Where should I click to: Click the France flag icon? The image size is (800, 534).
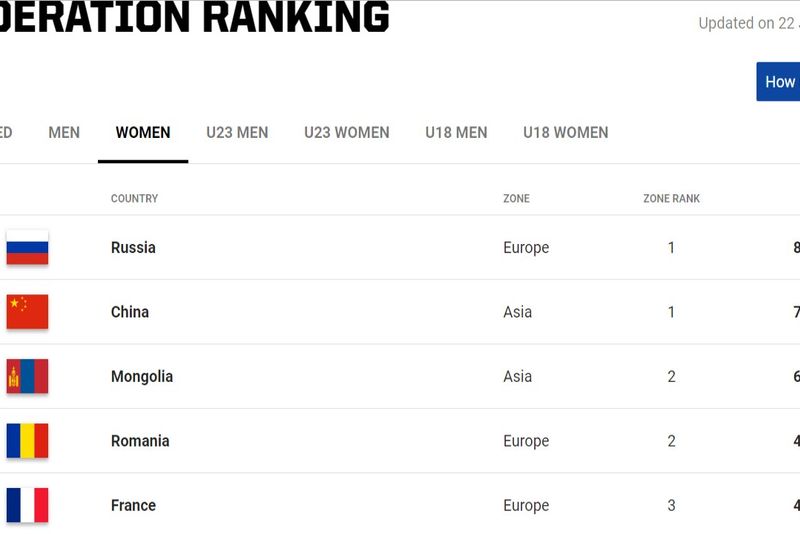click(27, 505)
